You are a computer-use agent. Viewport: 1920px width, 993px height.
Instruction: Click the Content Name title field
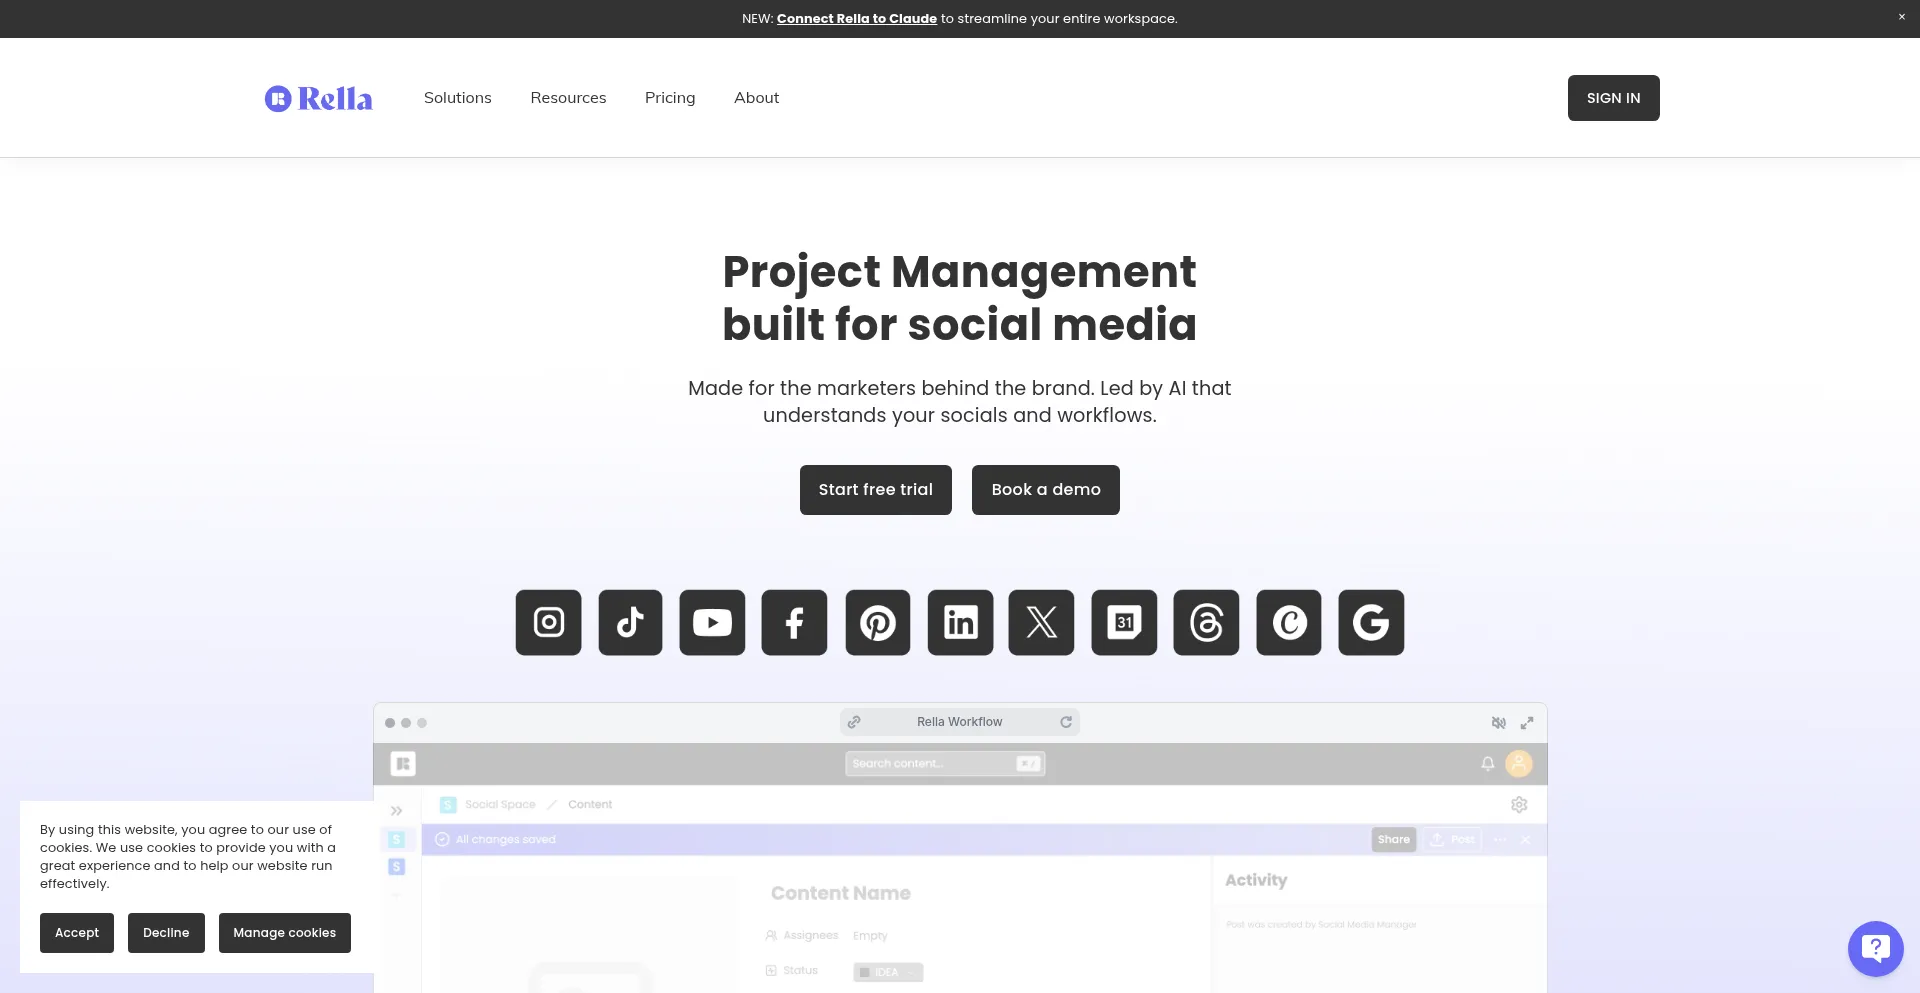pos(841,894)
